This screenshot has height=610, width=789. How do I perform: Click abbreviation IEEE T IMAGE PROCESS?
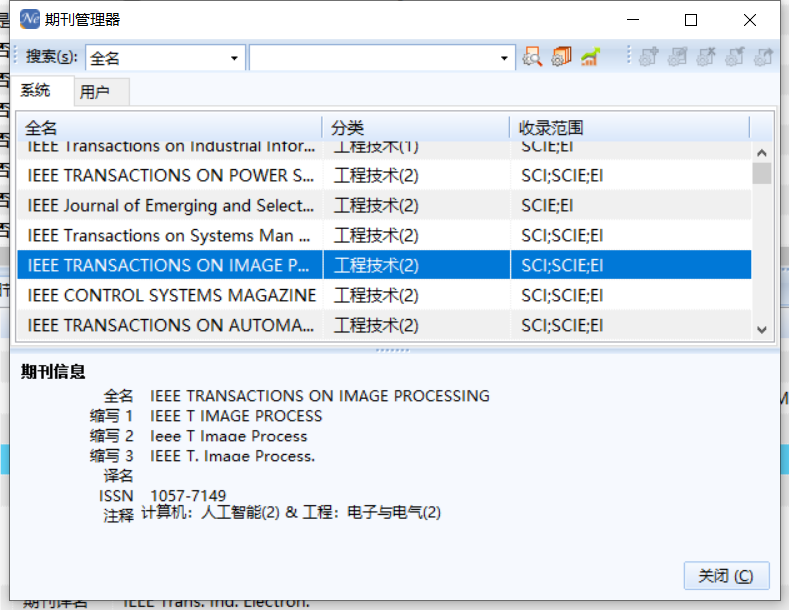[x=236, y=416]
